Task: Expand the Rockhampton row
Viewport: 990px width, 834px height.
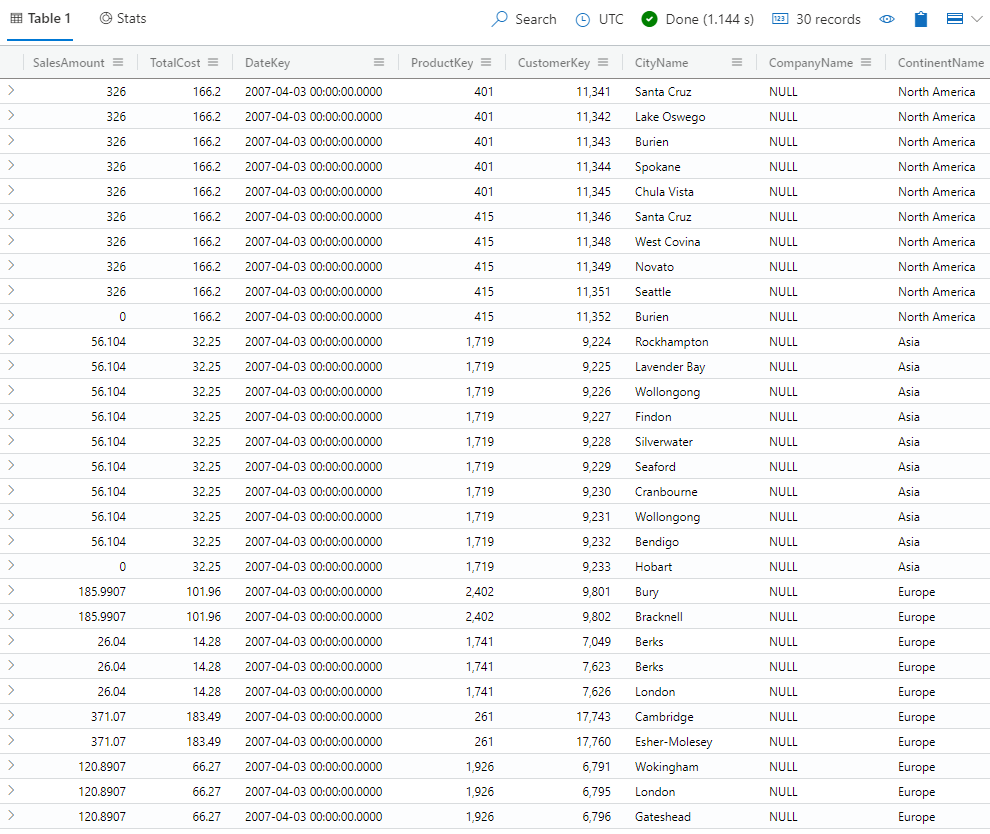Action: pos(11,341)
